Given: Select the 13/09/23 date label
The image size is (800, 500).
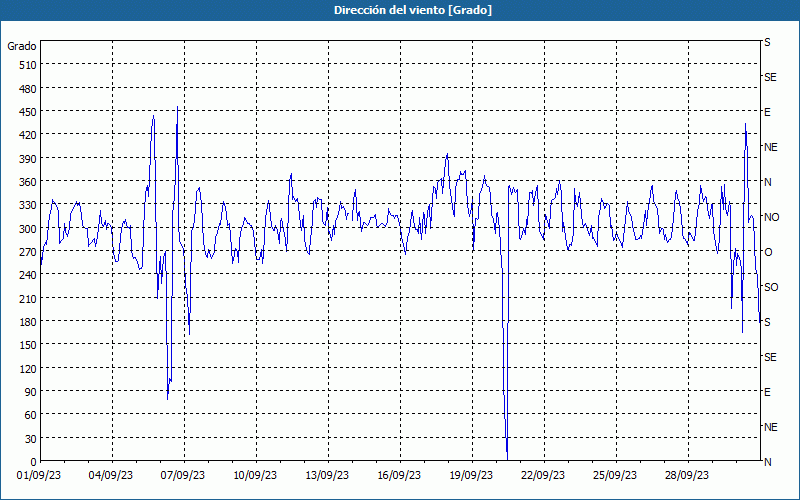Looking at the screenshot, I should pos(327,476).
